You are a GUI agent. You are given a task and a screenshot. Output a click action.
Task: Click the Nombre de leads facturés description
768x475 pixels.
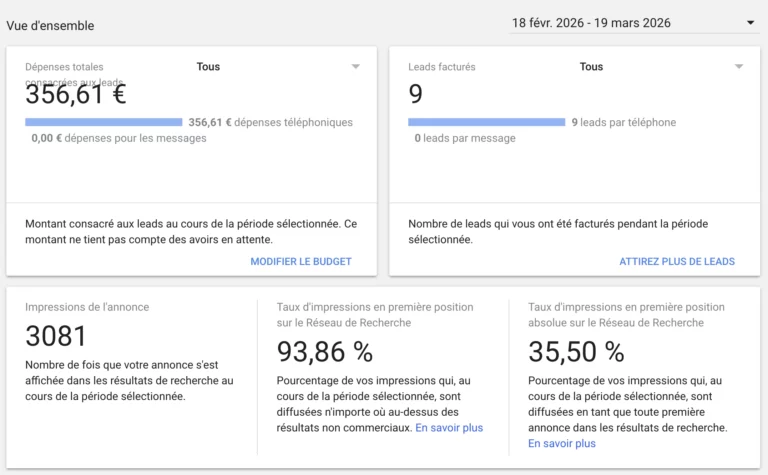tap(558, 232)
